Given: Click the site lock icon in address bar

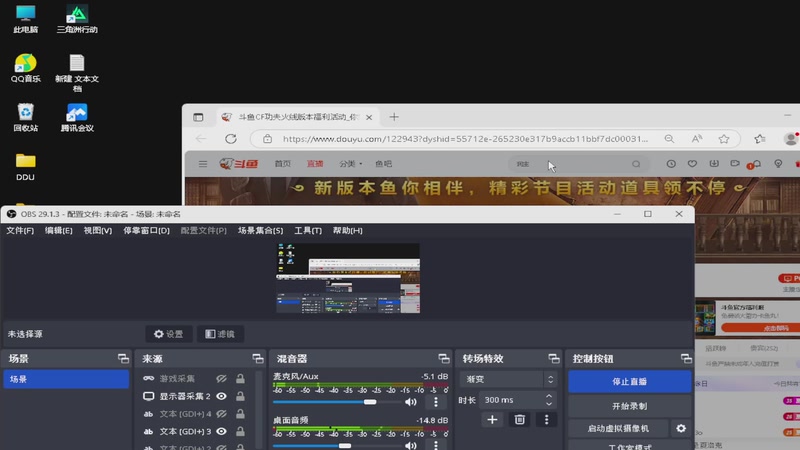Looking at the screenshot, I should click(x=267, y=139).
